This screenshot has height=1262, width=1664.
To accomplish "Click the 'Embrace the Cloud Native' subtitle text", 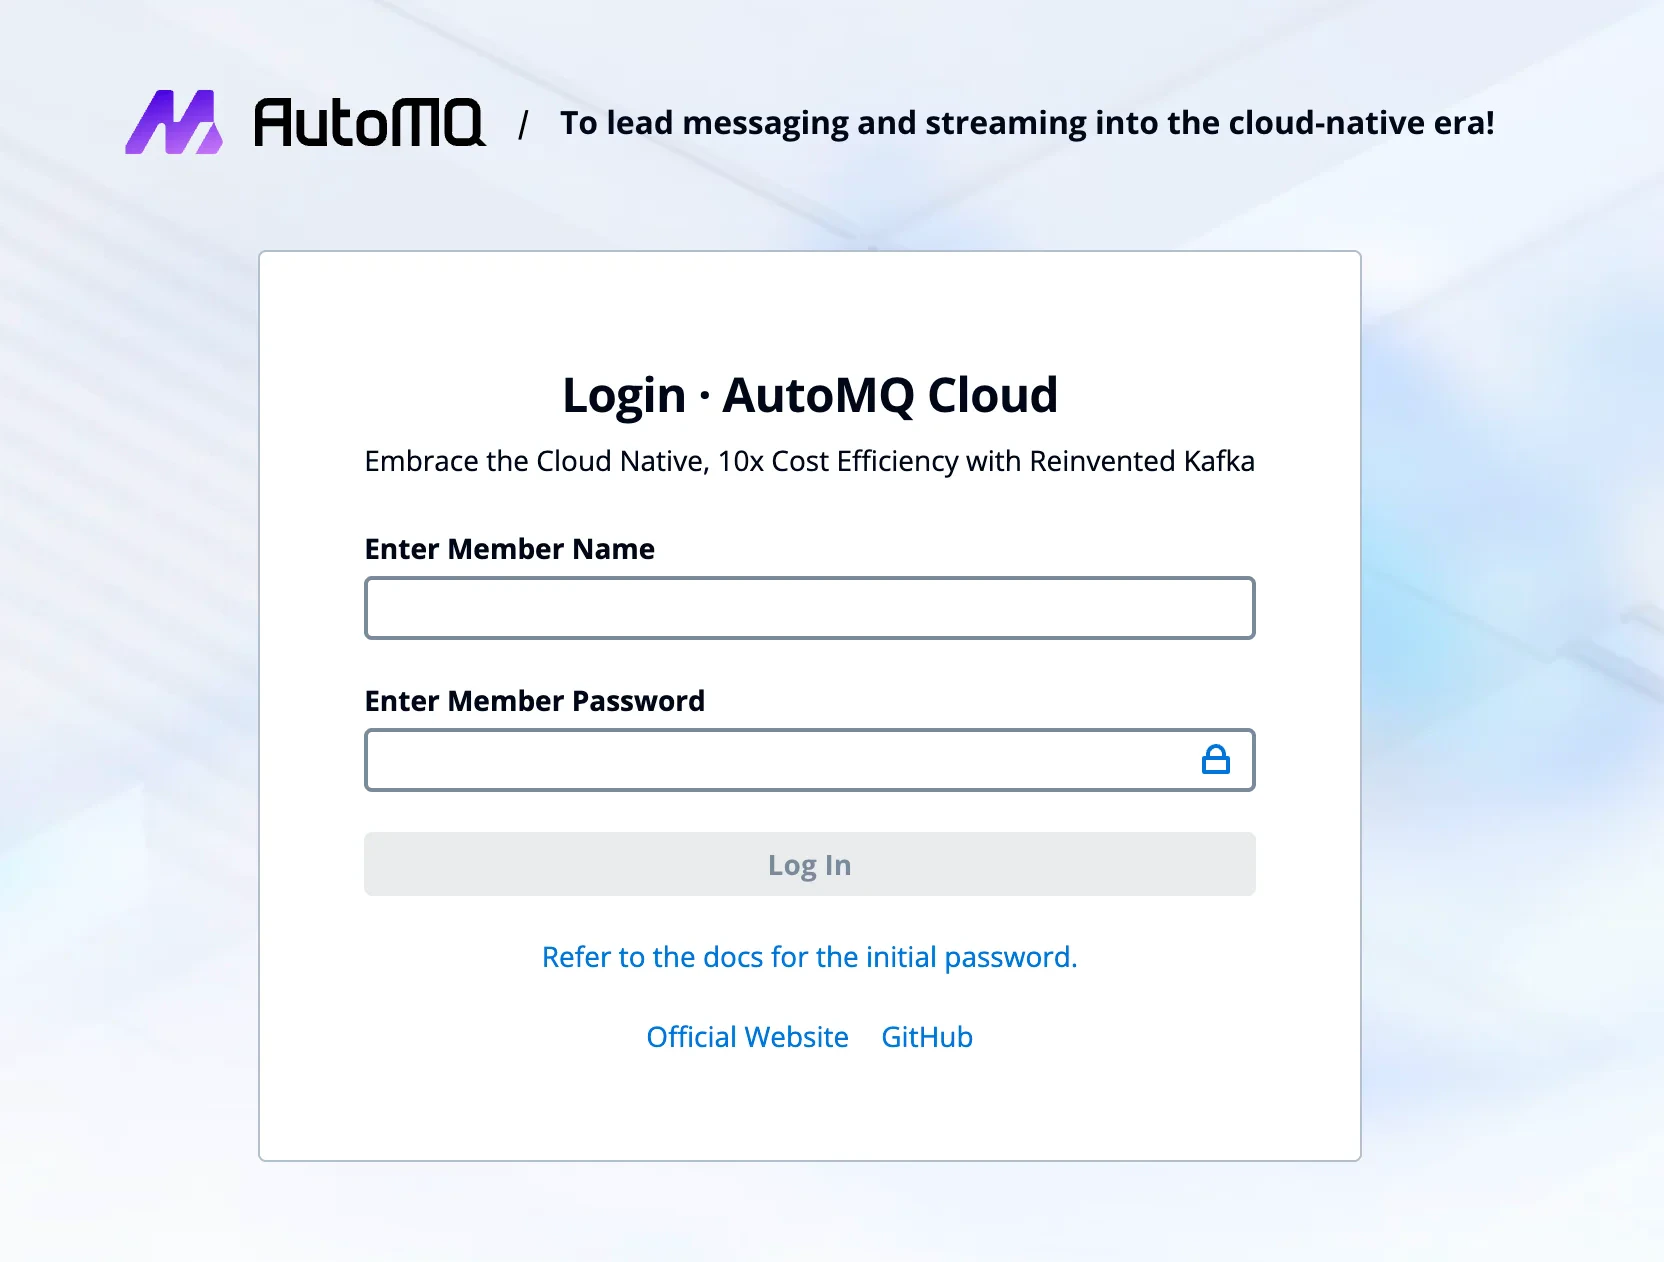I will coord(810,461).
